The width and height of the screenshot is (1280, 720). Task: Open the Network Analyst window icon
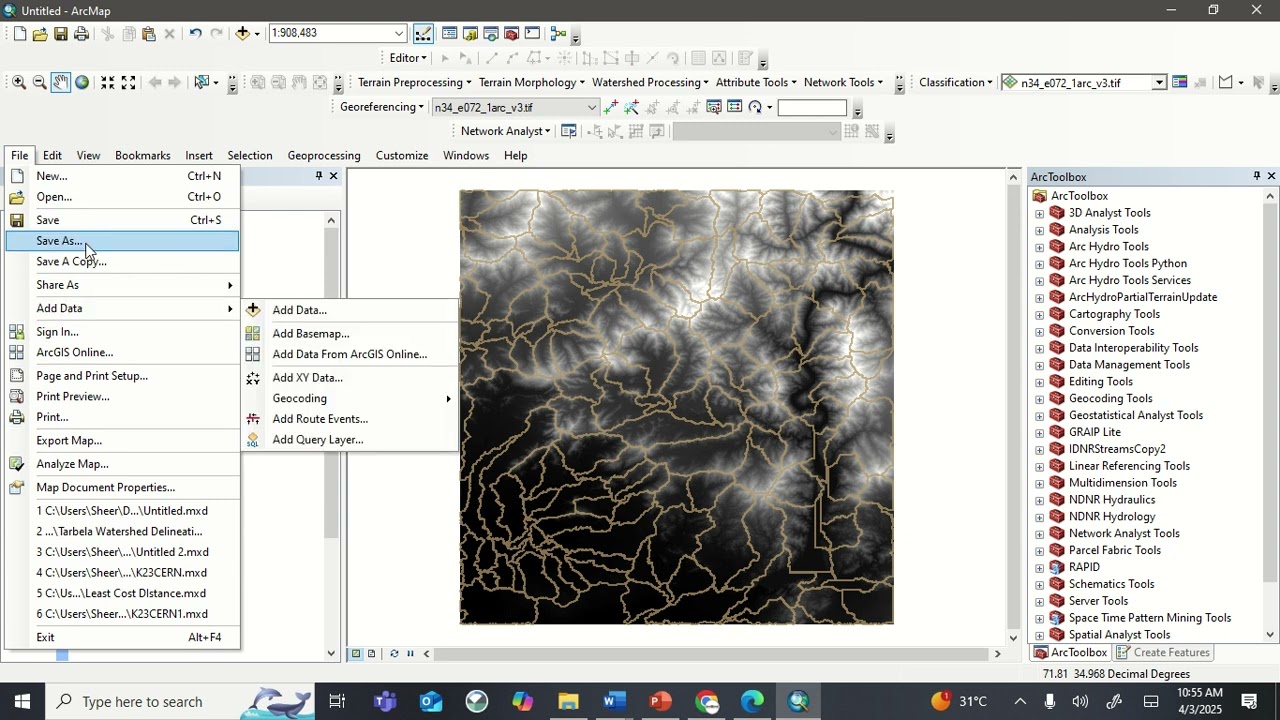[x=569, y=131]
